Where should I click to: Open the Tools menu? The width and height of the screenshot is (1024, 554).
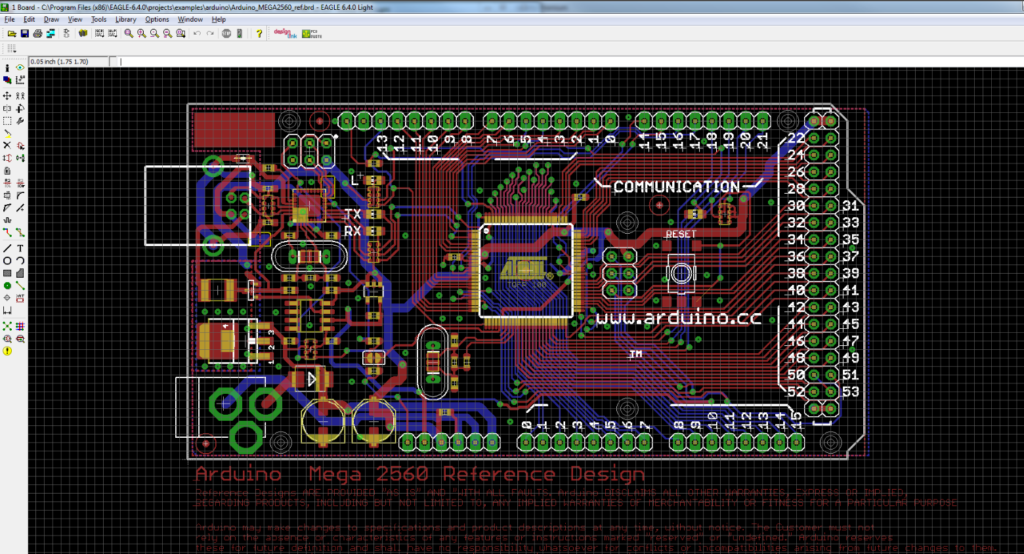coord(99,20)
